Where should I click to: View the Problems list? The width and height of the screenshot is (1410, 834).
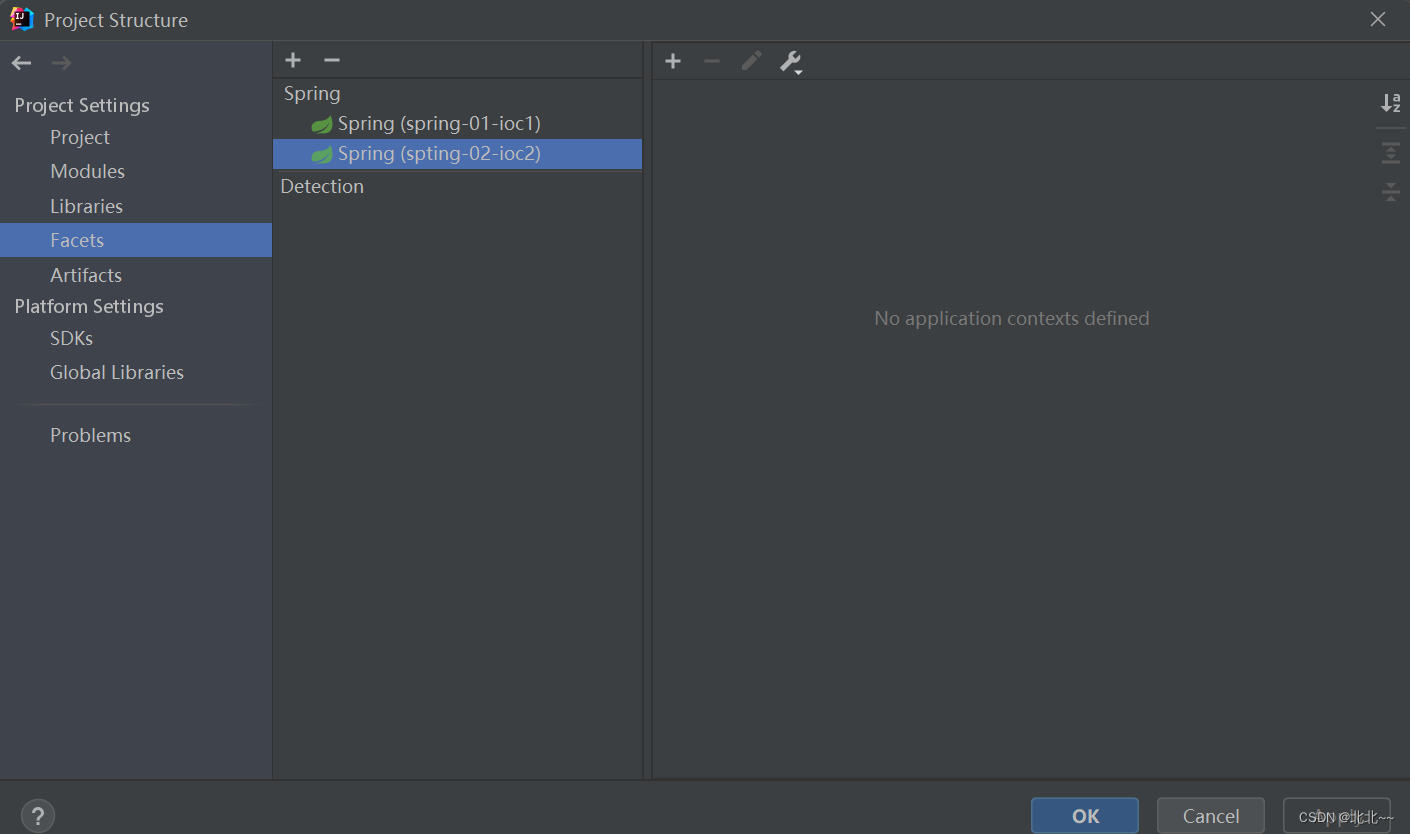pos(91,435)
